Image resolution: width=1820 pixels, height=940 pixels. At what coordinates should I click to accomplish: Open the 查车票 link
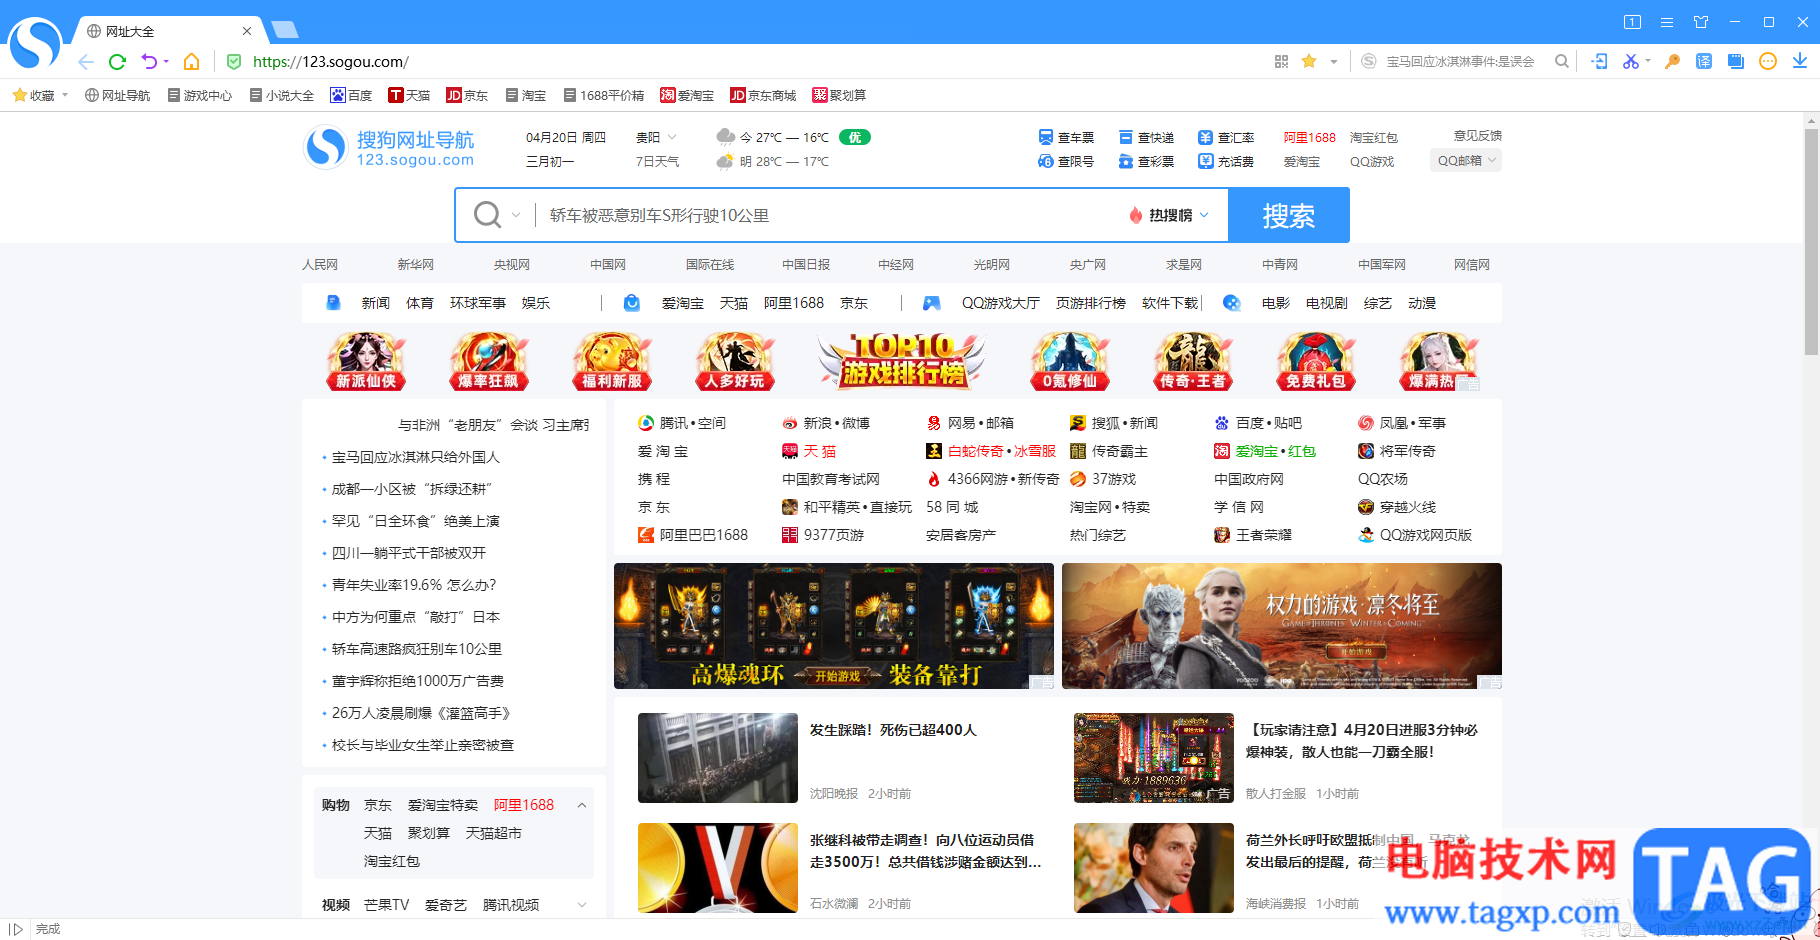(1066, 137)
